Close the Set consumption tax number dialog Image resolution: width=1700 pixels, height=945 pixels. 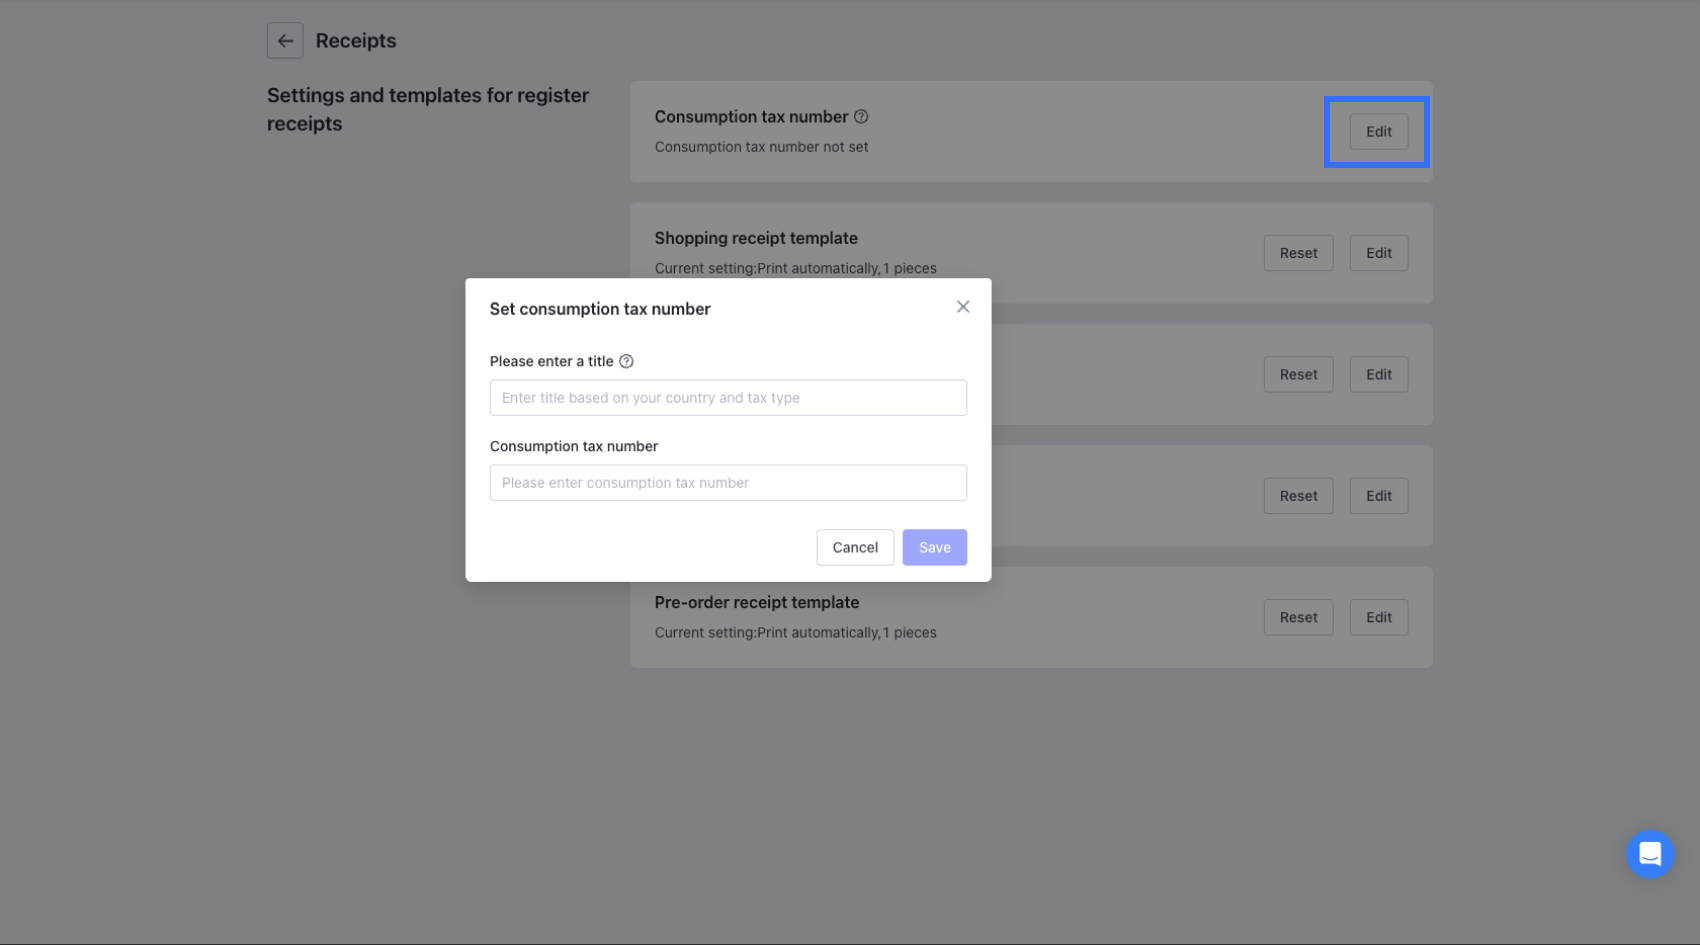(x=963, y=307)
